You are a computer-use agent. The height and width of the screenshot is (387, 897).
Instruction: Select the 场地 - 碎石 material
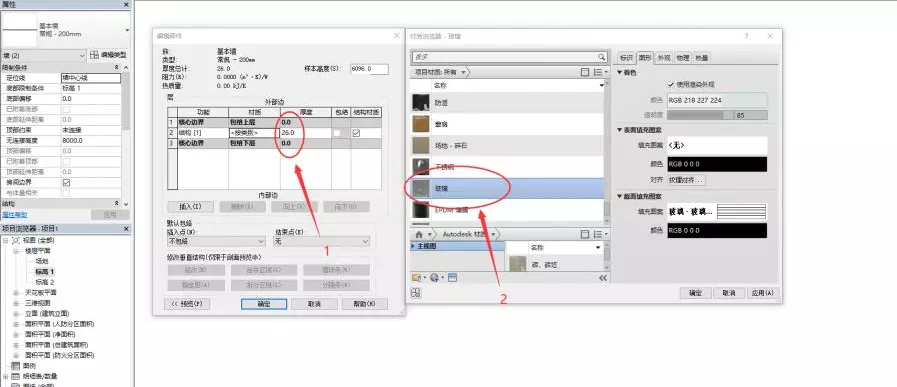[x=507, y=145]
